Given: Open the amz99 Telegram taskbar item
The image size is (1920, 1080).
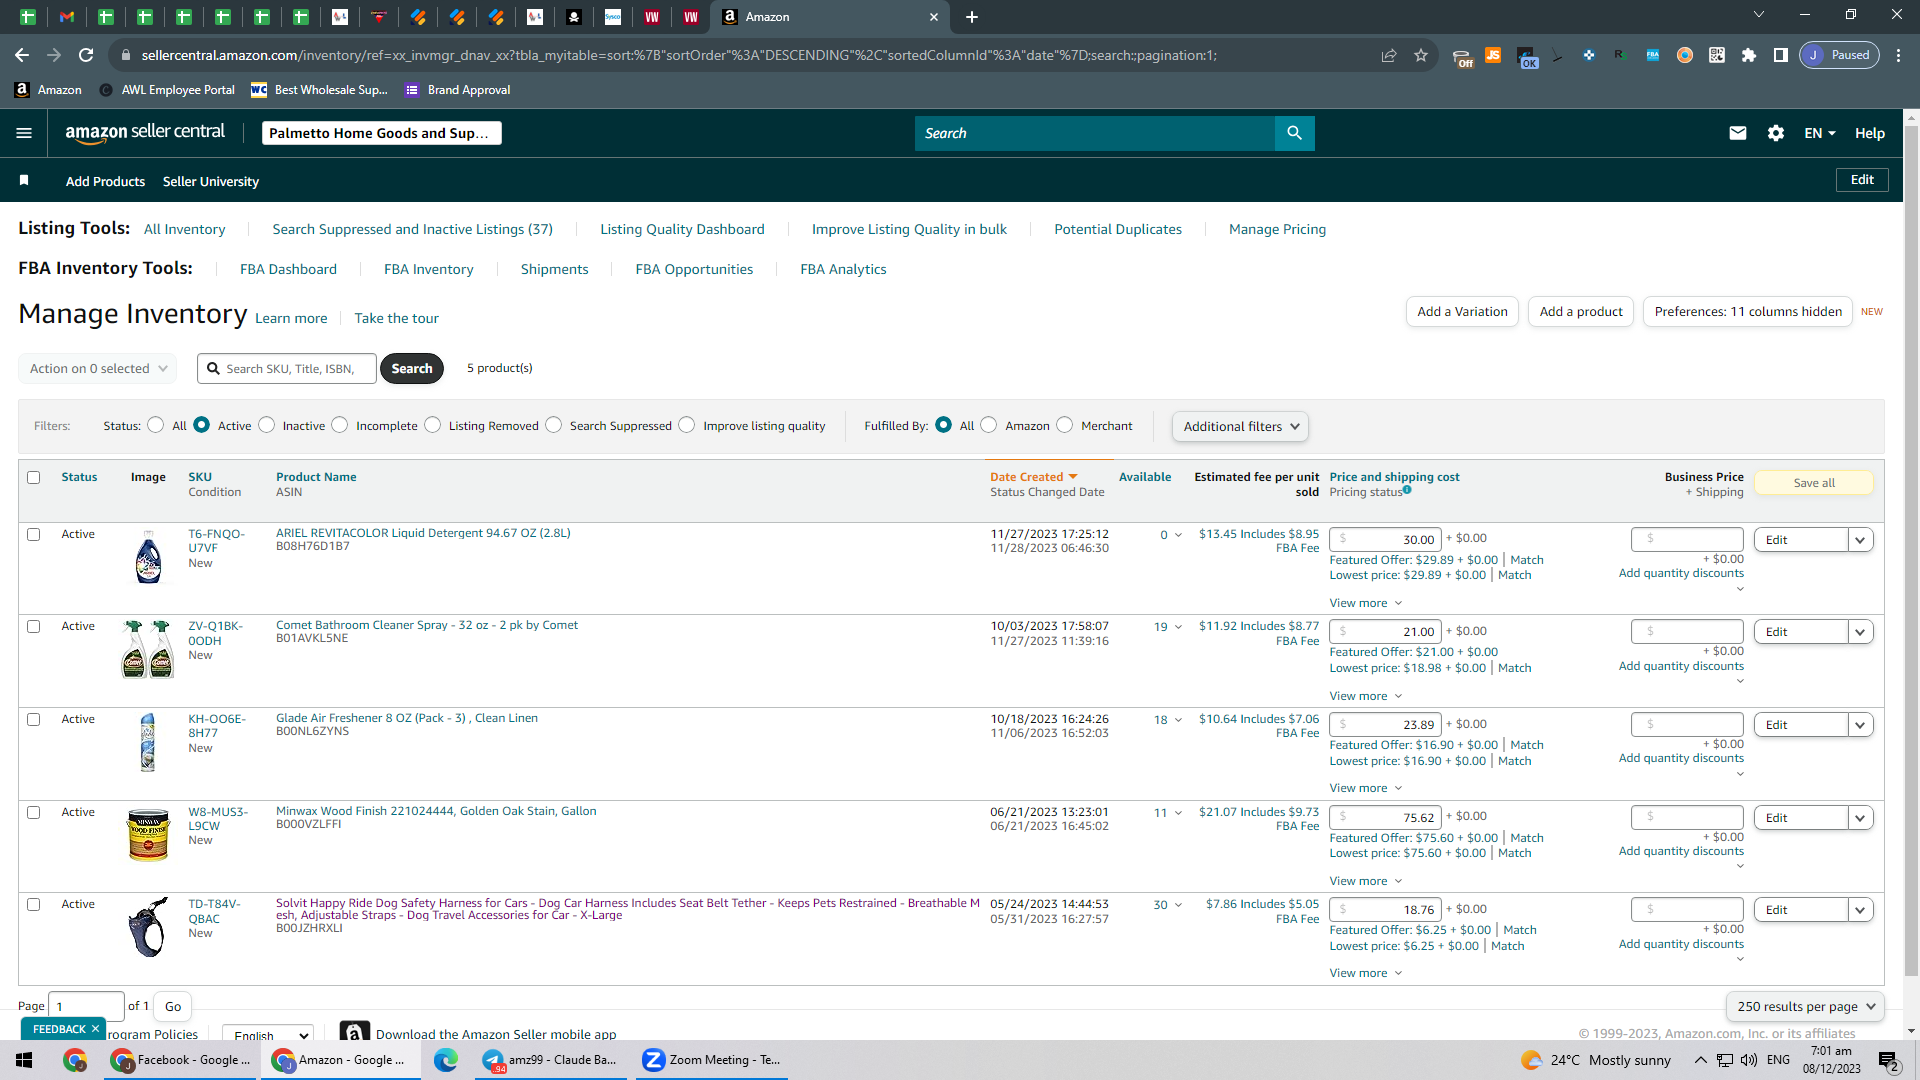Looking at the screenshot, I should click(551, 1060).
